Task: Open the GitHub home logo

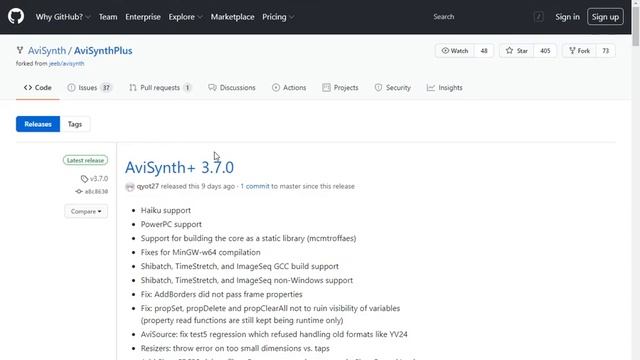Action: tap(16, 17)
